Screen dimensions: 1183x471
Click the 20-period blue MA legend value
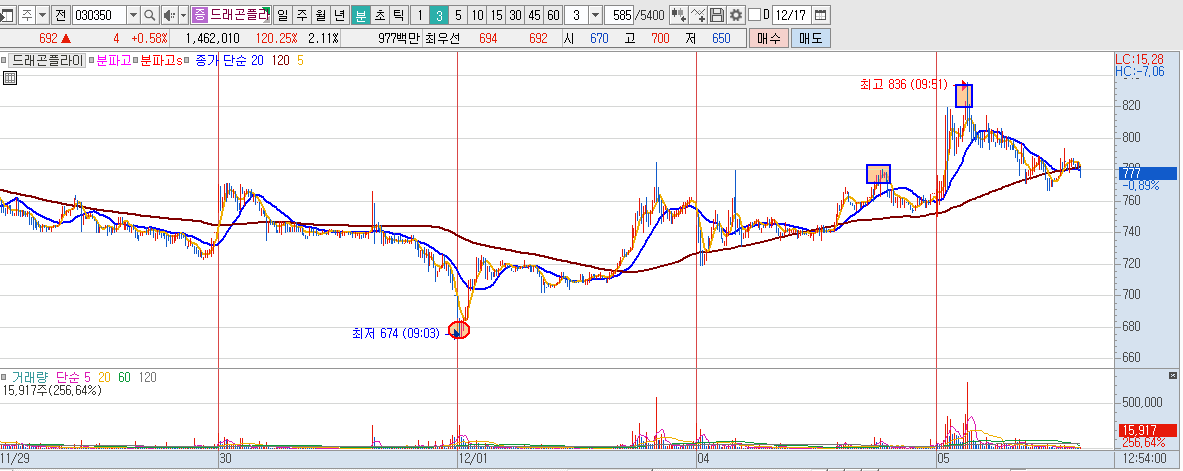257,61
